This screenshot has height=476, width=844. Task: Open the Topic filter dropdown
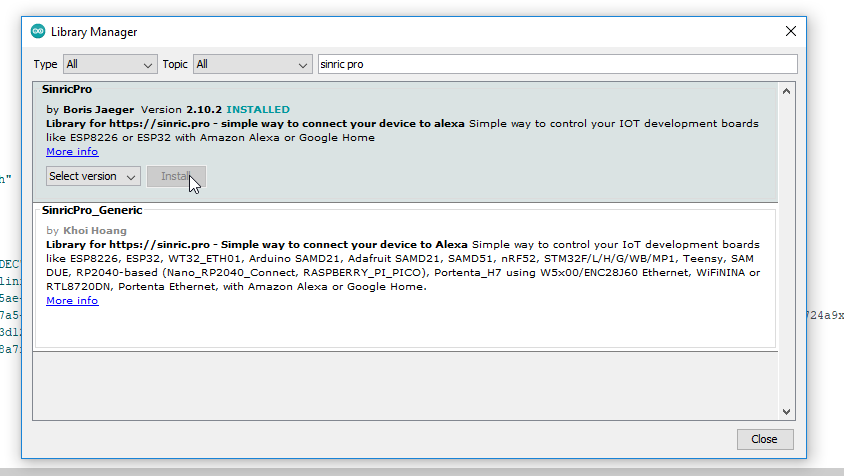coord(252,64)
